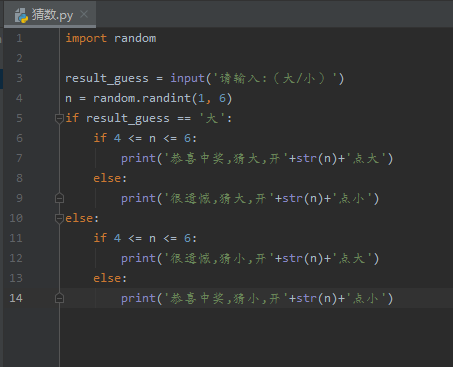Click line number 13 in the gutter

point(16,278)
